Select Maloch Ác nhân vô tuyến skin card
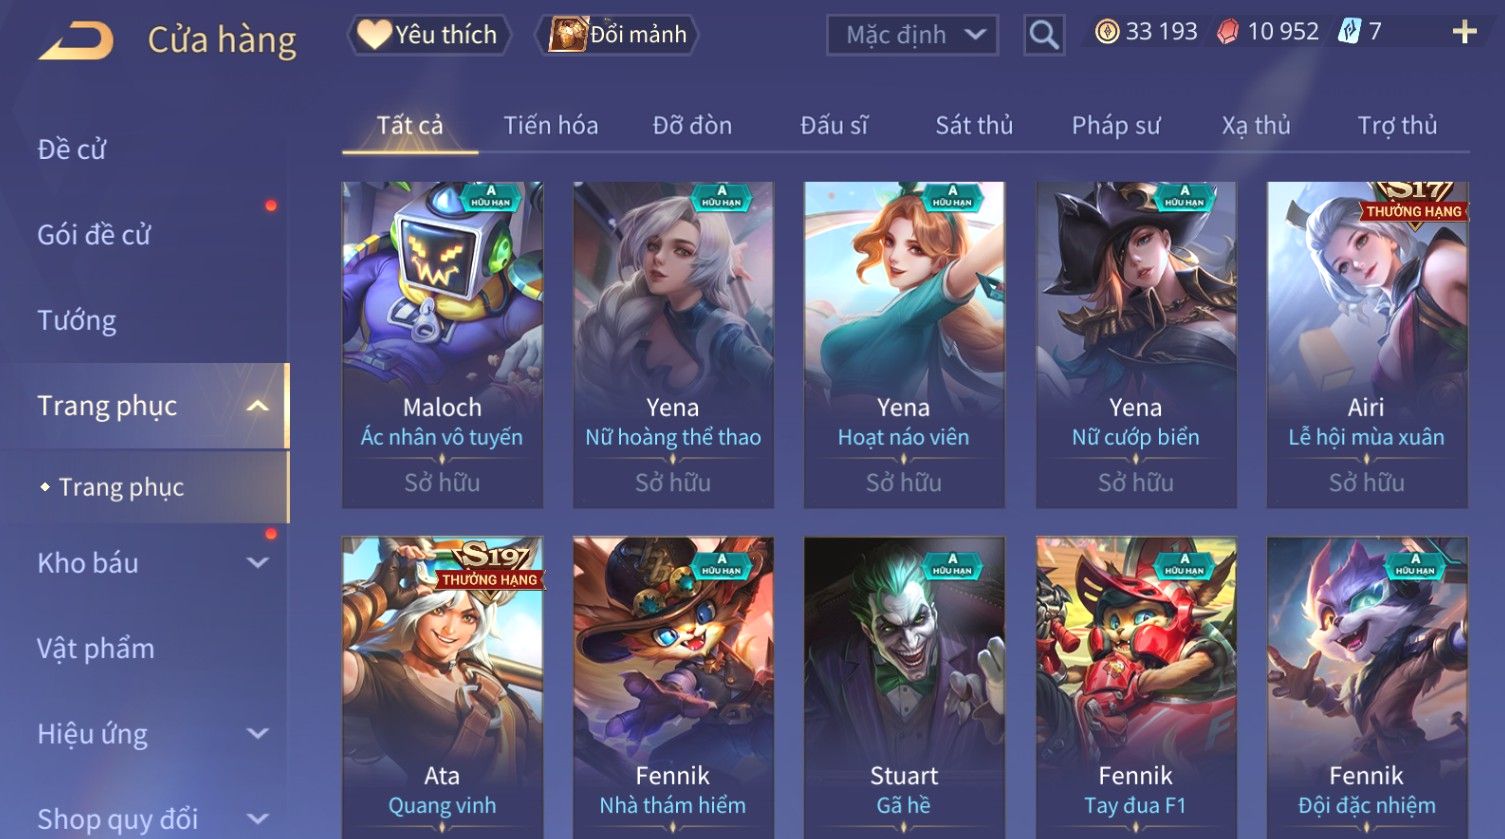Screen dimensions: 1505x839 [x=442, y=345]
